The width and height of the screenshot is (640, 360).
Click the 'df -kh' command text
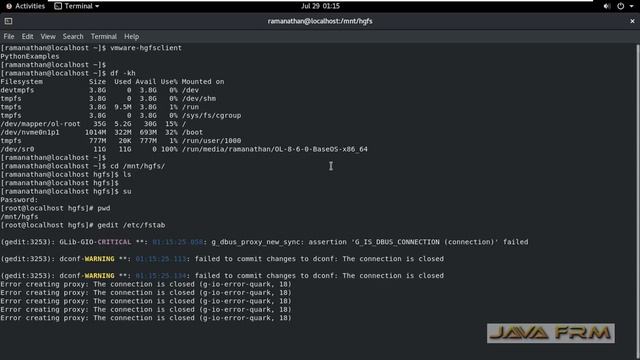click(x=122, y=73)
